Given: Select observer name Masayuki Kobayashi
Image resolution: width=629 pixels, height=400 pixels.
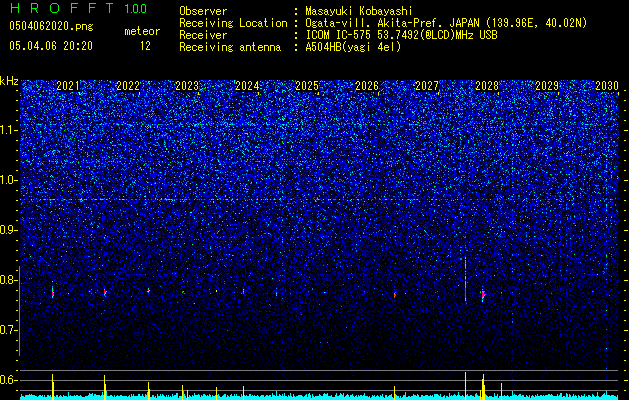Looking at the screenshot, I should click(359, 11).
